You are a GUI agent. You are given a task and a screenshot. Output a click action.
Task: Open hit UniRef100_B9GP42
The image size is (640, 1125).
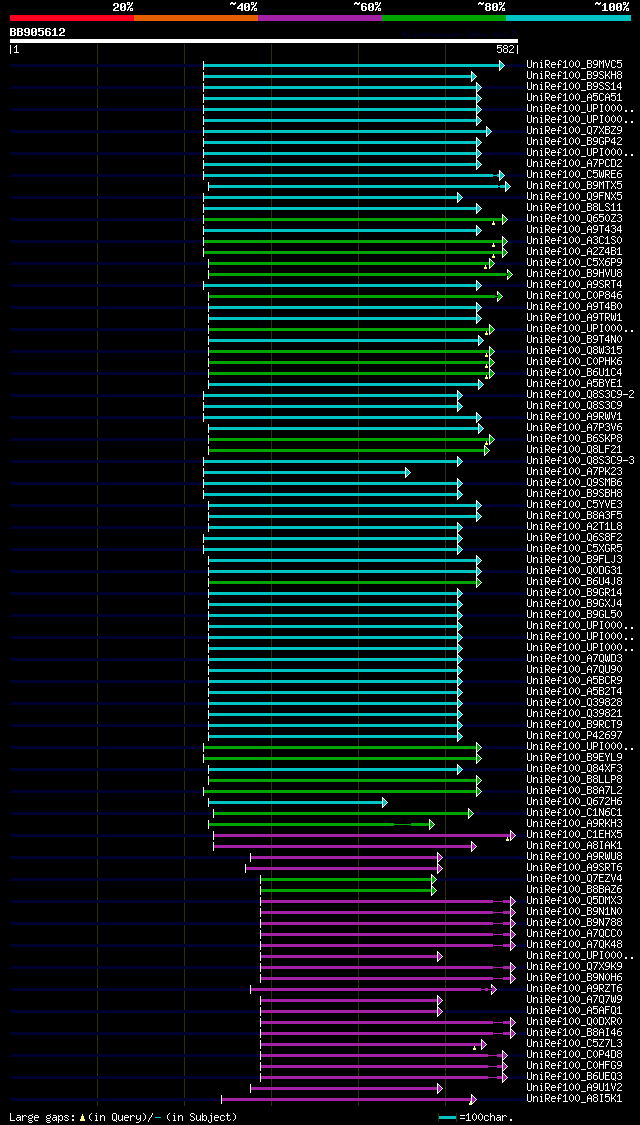(574, 141)
